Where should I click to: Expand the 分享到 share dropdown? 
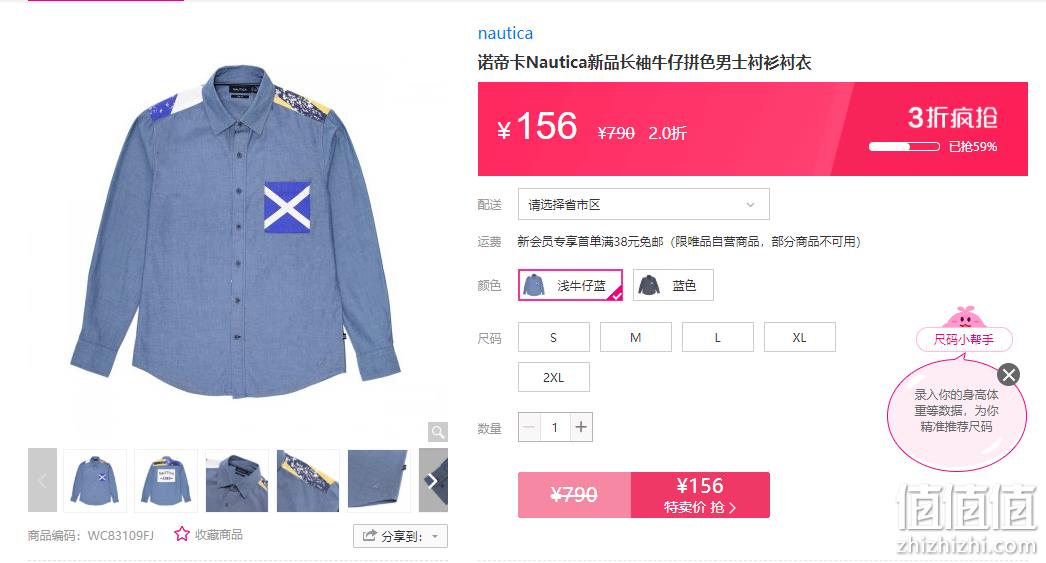pyautogui.click(x=400, y=536)
